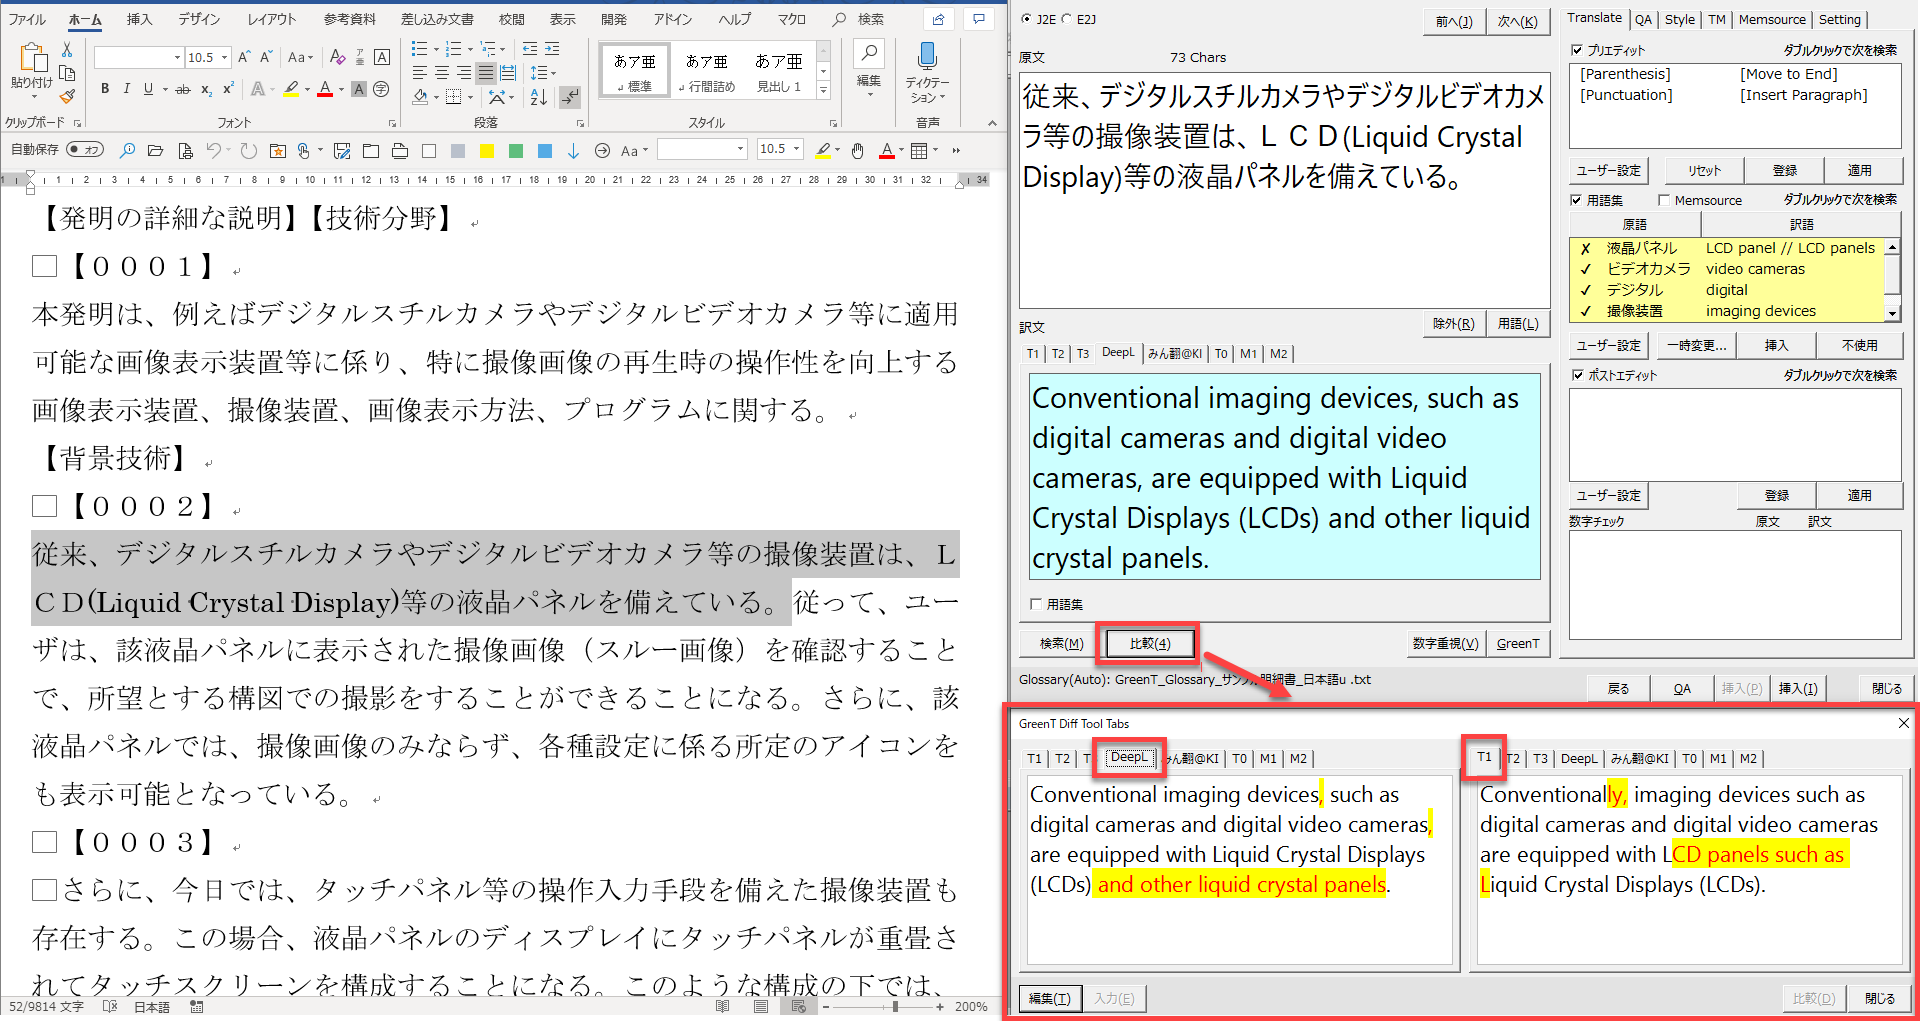Select the E2J radio button
The image size is (1920, 1021).
(1066, 19)
